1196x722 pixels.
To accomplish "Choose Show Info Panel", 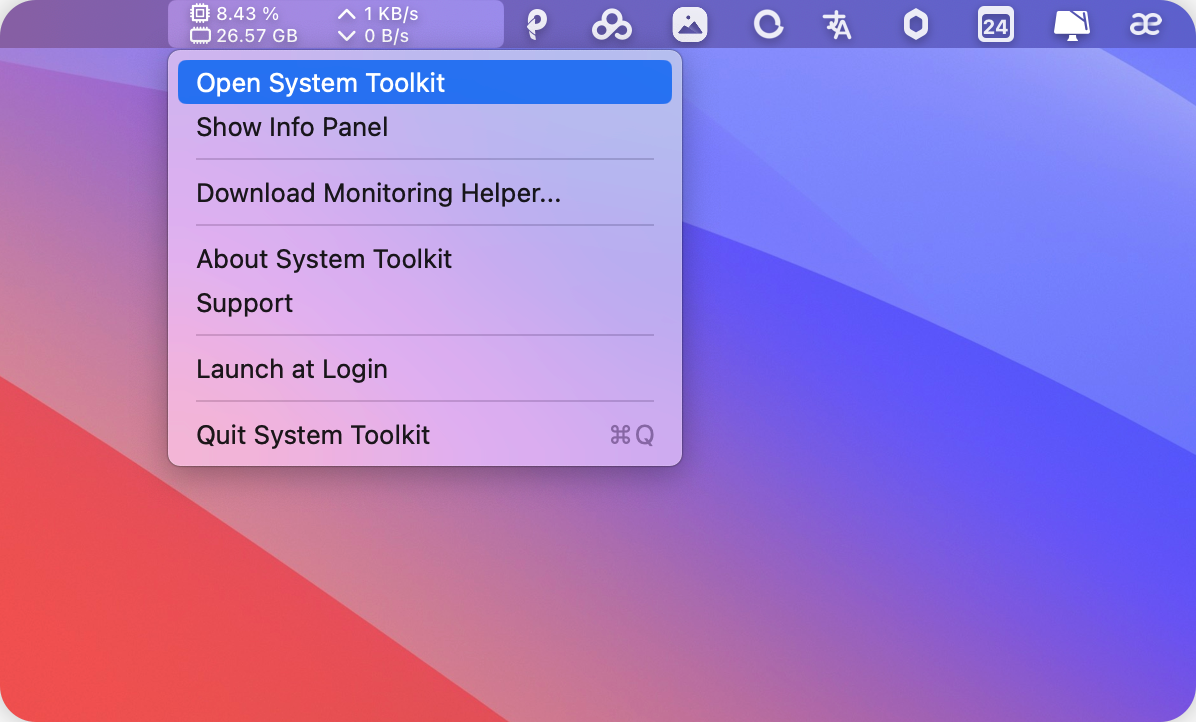I will 425,127.
